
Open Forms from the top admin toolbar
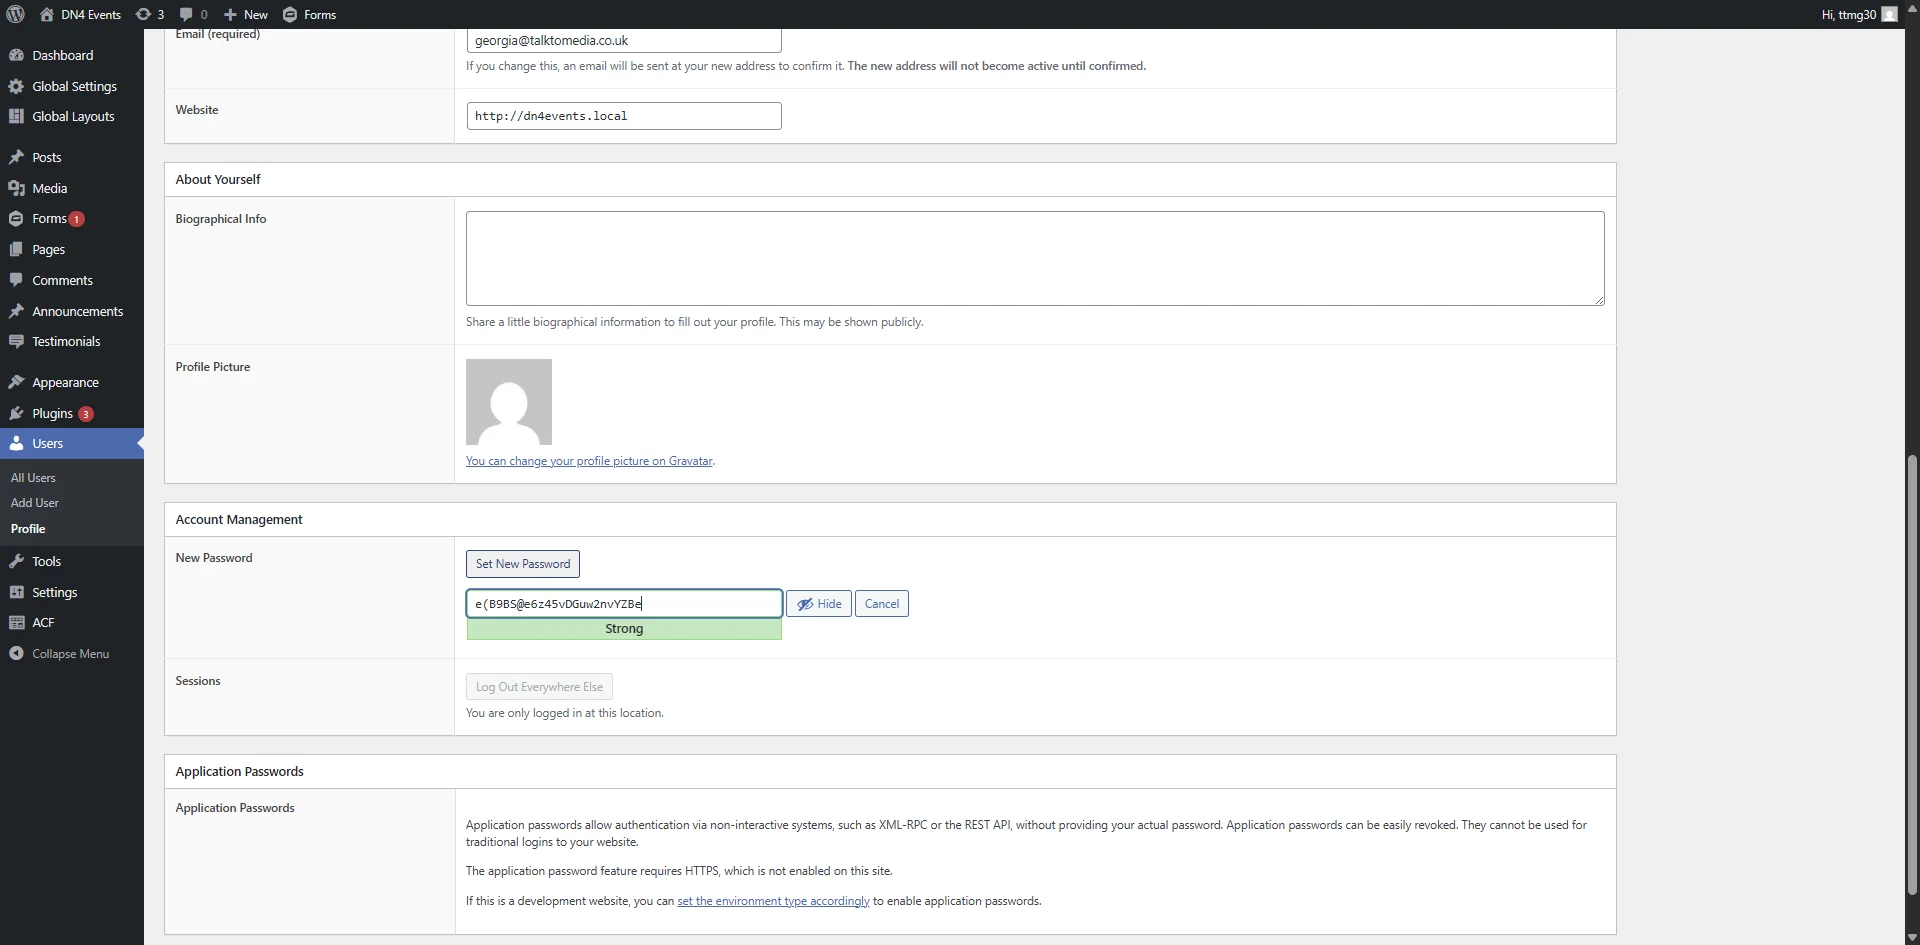309,14
